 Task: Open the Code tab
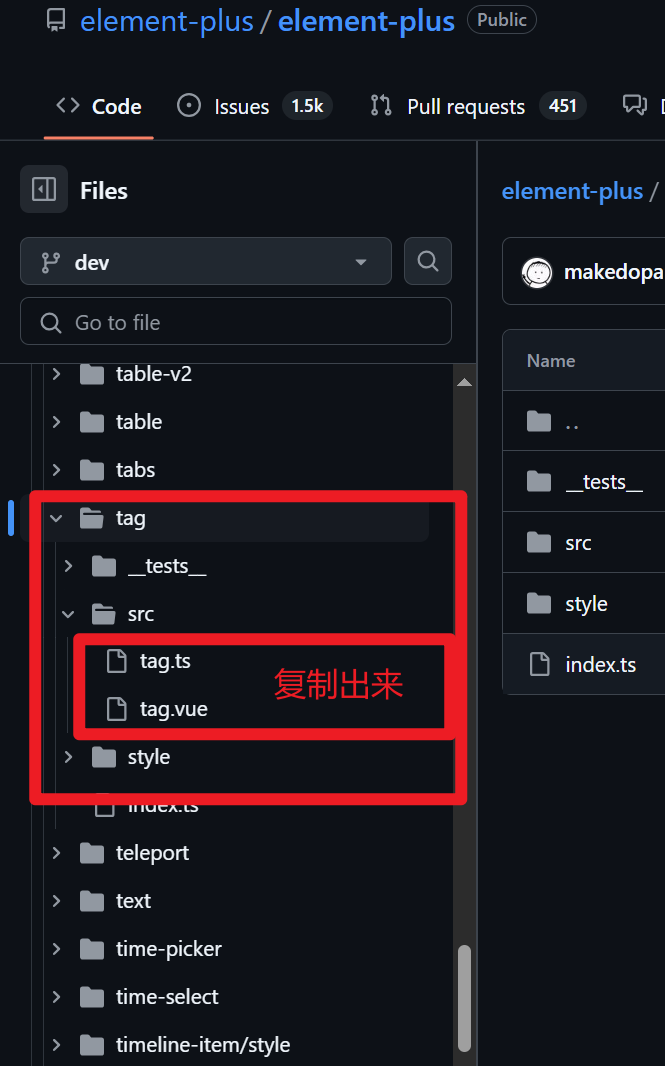point(99,106)
